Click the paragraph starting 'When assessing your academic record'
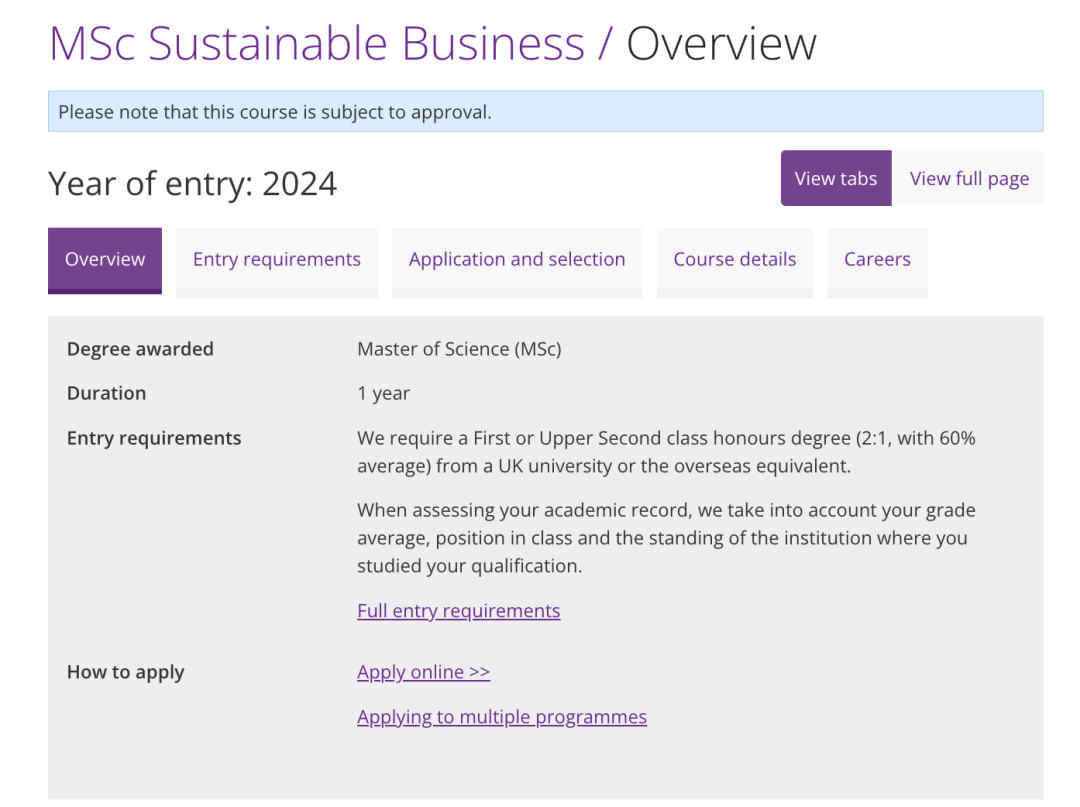The image size is (1080, 807). tap(665, 538)
